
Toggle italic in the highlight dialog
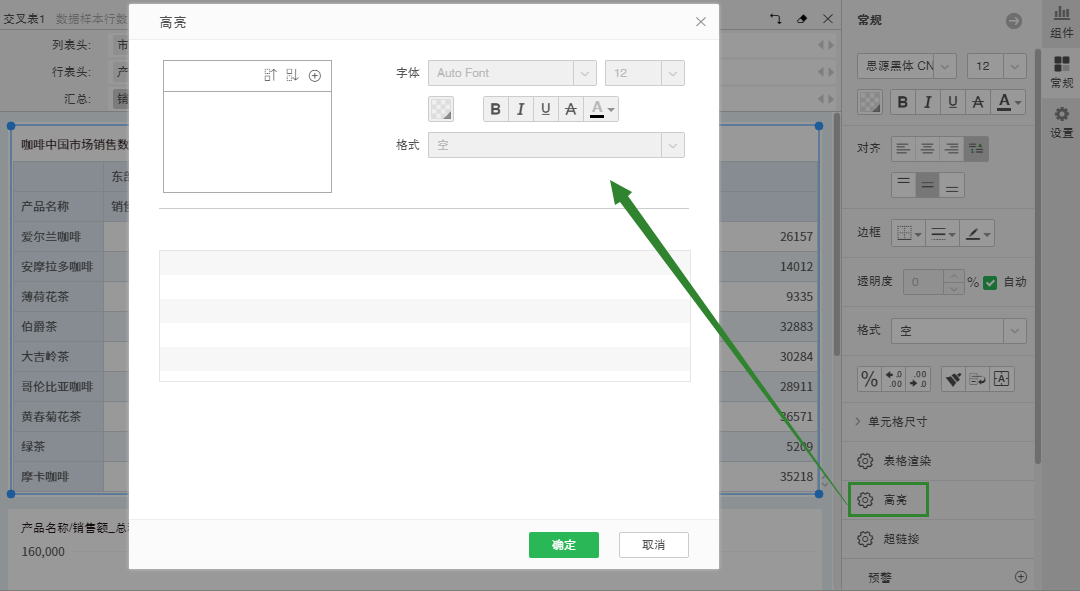click(520, 110)
